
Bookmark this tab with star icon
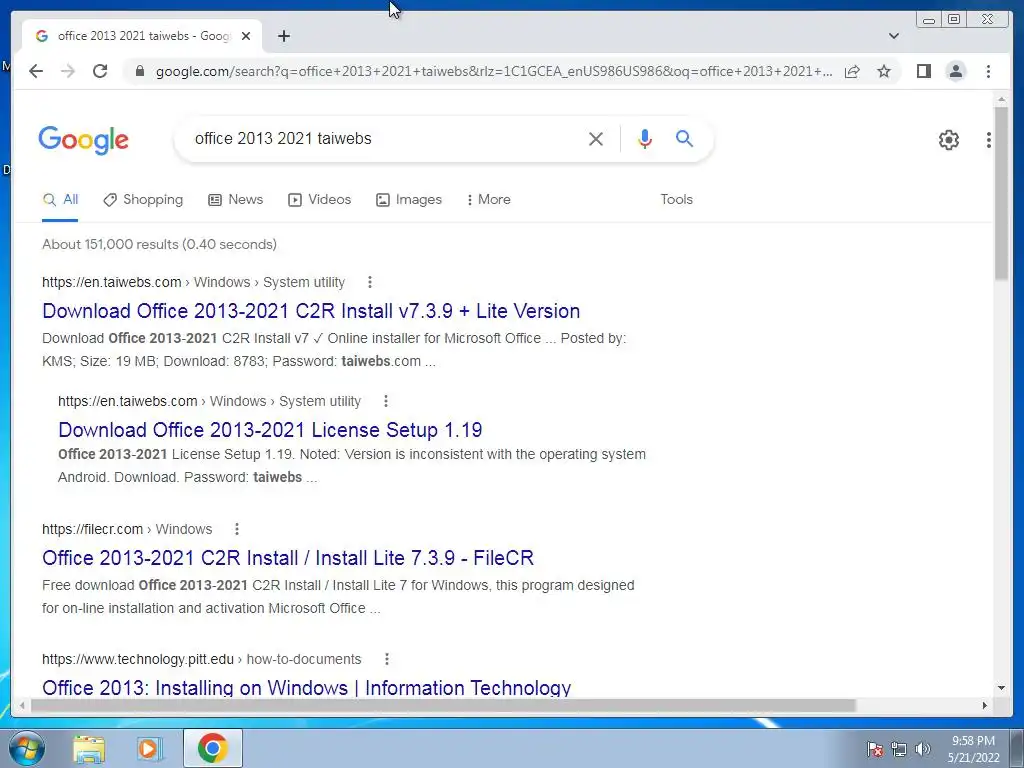(x=884, y=71)
